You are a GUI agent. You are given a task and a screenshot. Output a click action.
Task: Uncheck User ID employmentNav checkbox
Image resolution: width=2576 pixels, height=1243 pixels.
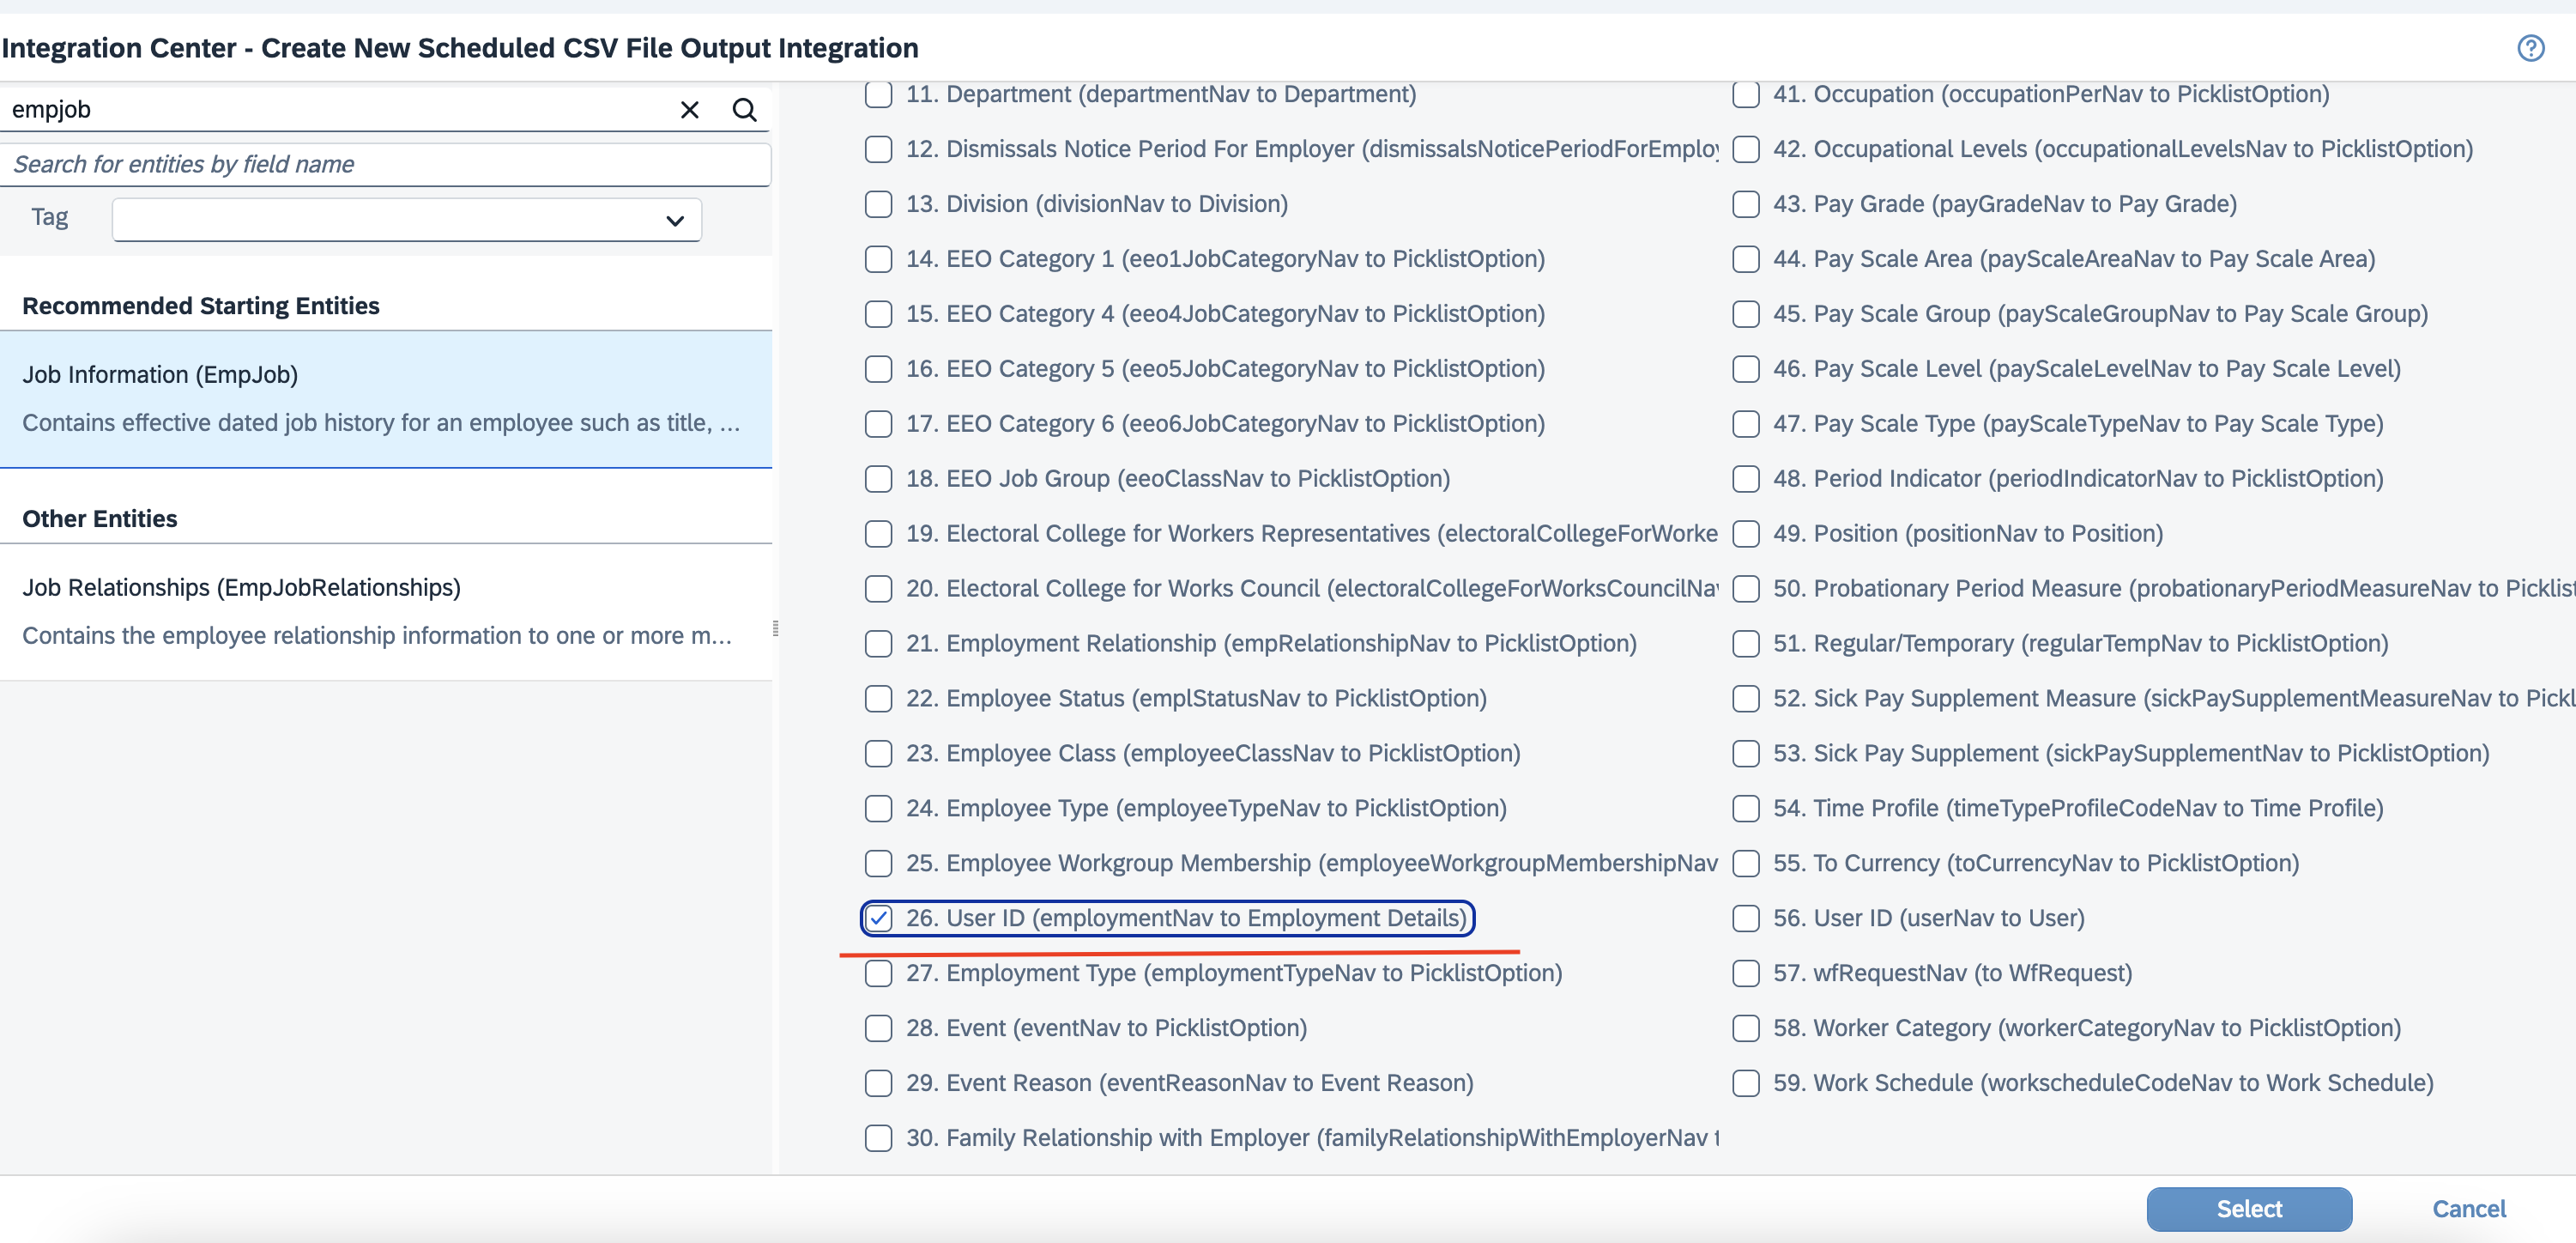878,918
